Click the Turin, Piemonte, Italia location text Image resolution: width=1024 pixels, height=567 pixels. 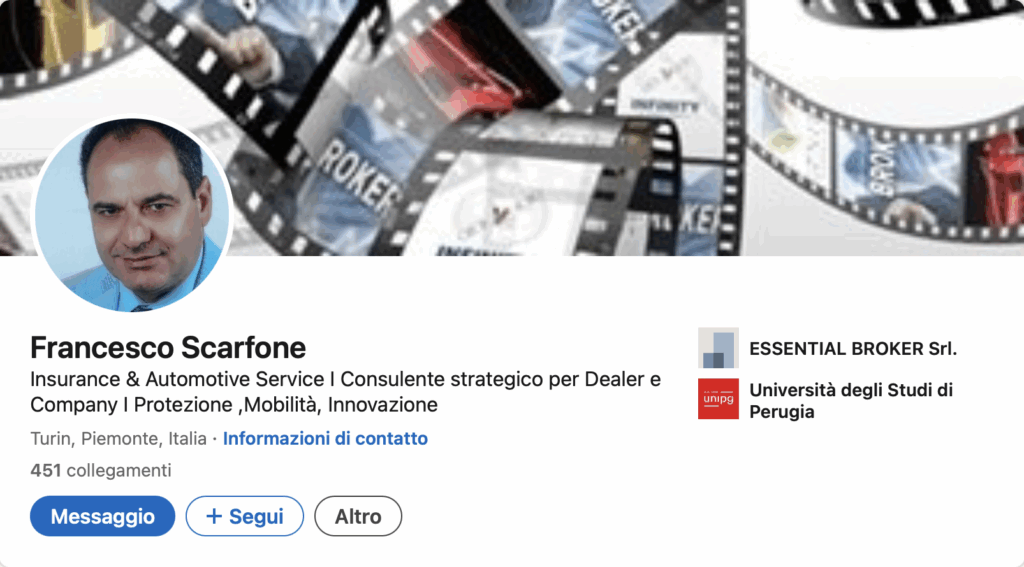(x=118, y=438)
